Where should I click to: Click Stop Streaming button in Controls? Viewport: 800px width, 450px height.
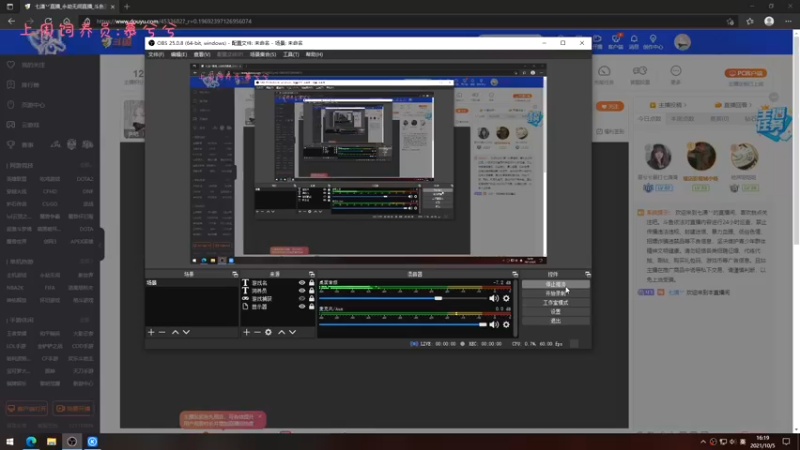coord(556,284)
